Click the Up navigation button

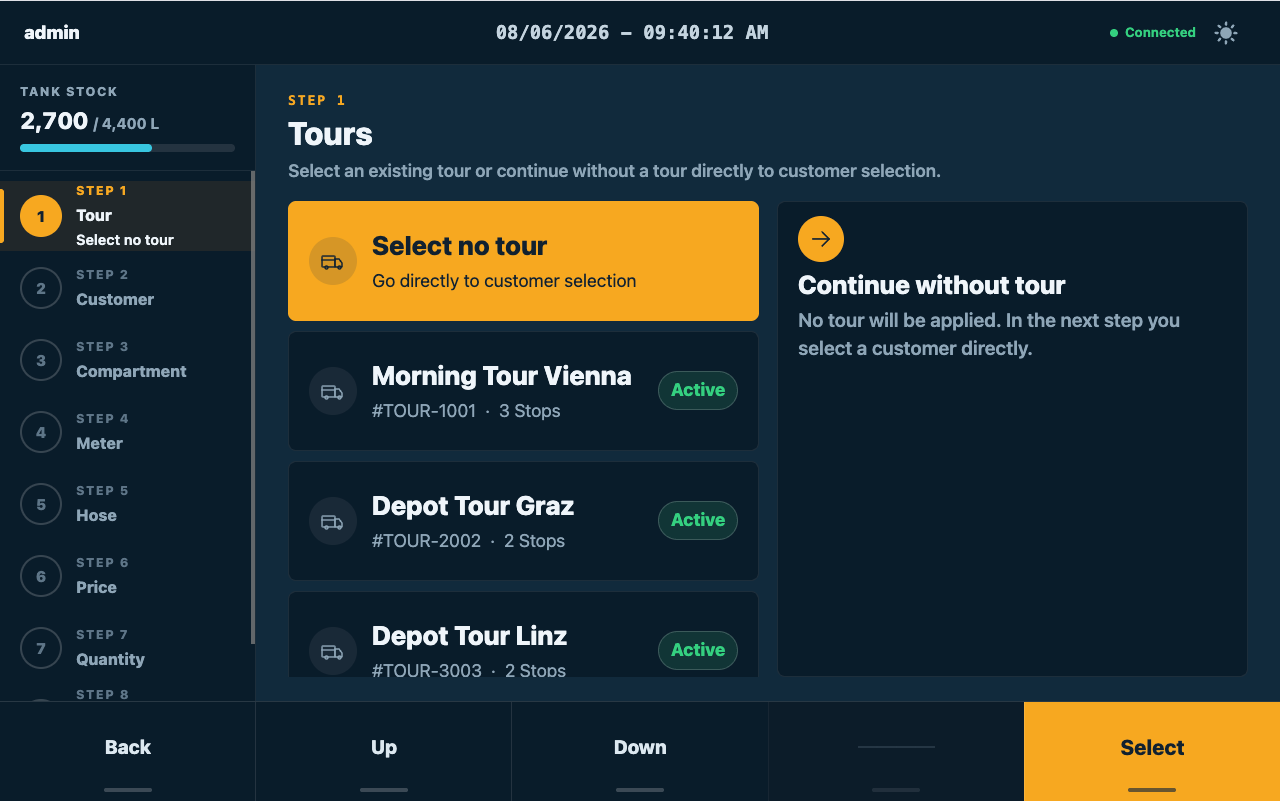point(384,751)
